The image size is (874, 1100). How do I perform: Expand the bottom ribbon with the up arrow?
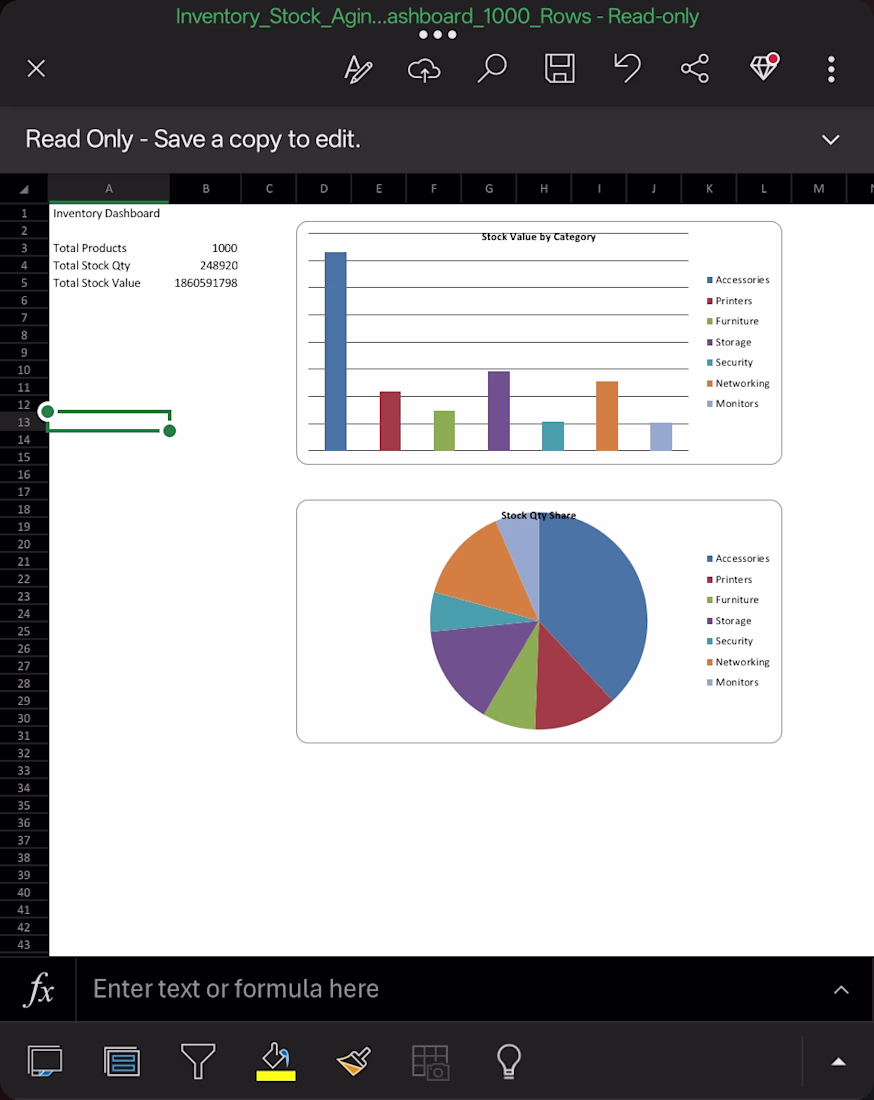point(838,1061)
